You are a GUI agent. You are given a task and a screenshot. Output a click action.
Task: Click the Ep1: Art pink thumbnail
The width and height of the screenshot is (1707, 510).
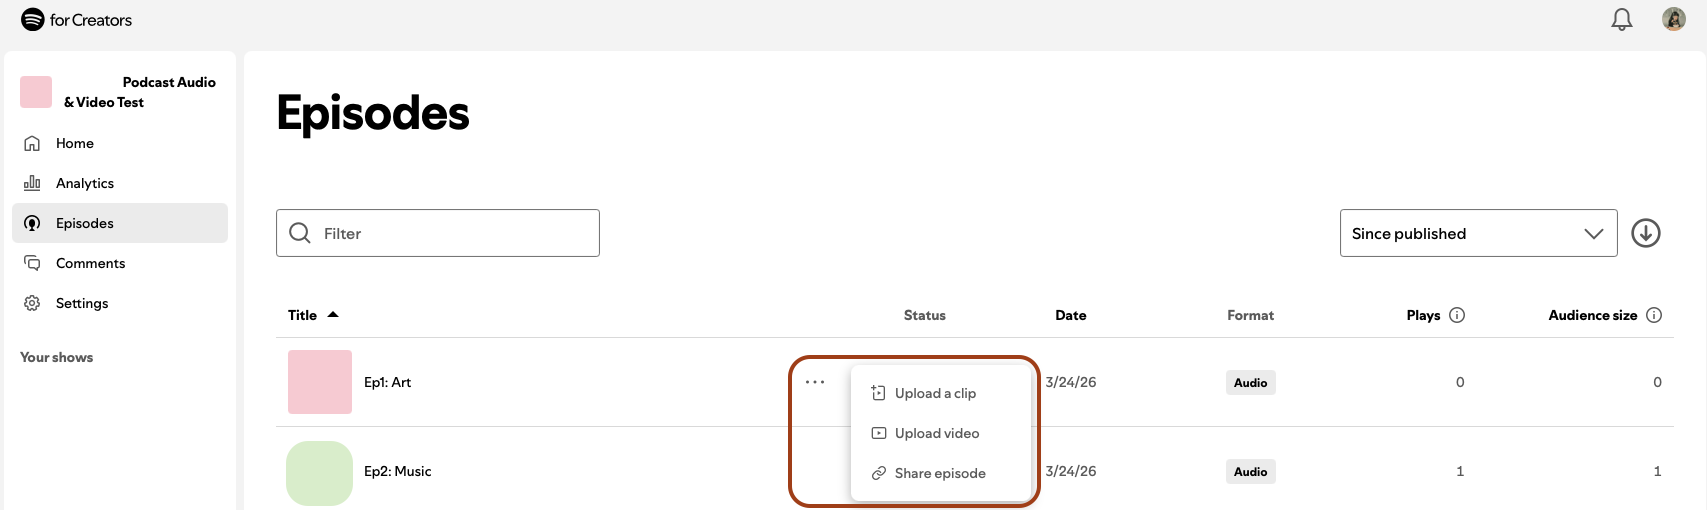tap(320, 382)
